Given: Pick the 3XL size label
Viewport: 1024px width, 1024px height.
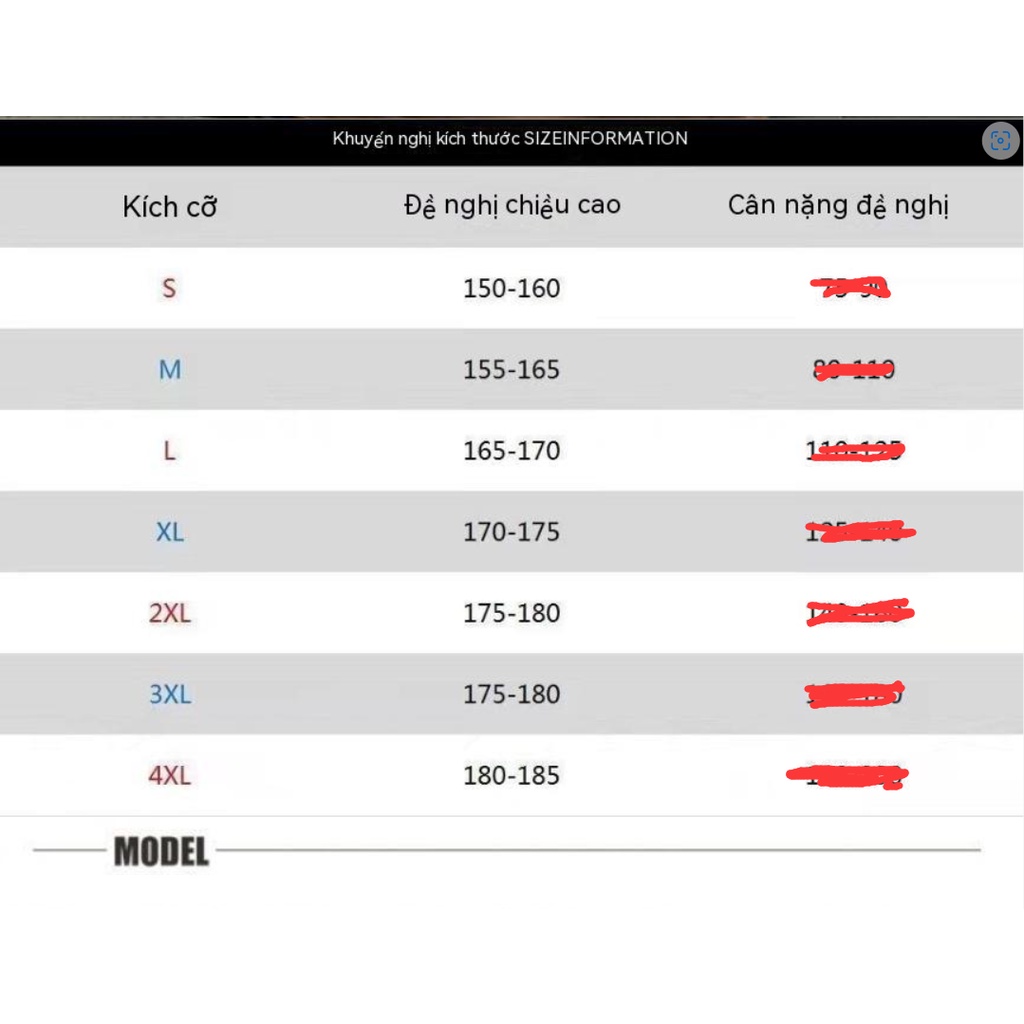Looking at the screenshot, I should 170,694.
